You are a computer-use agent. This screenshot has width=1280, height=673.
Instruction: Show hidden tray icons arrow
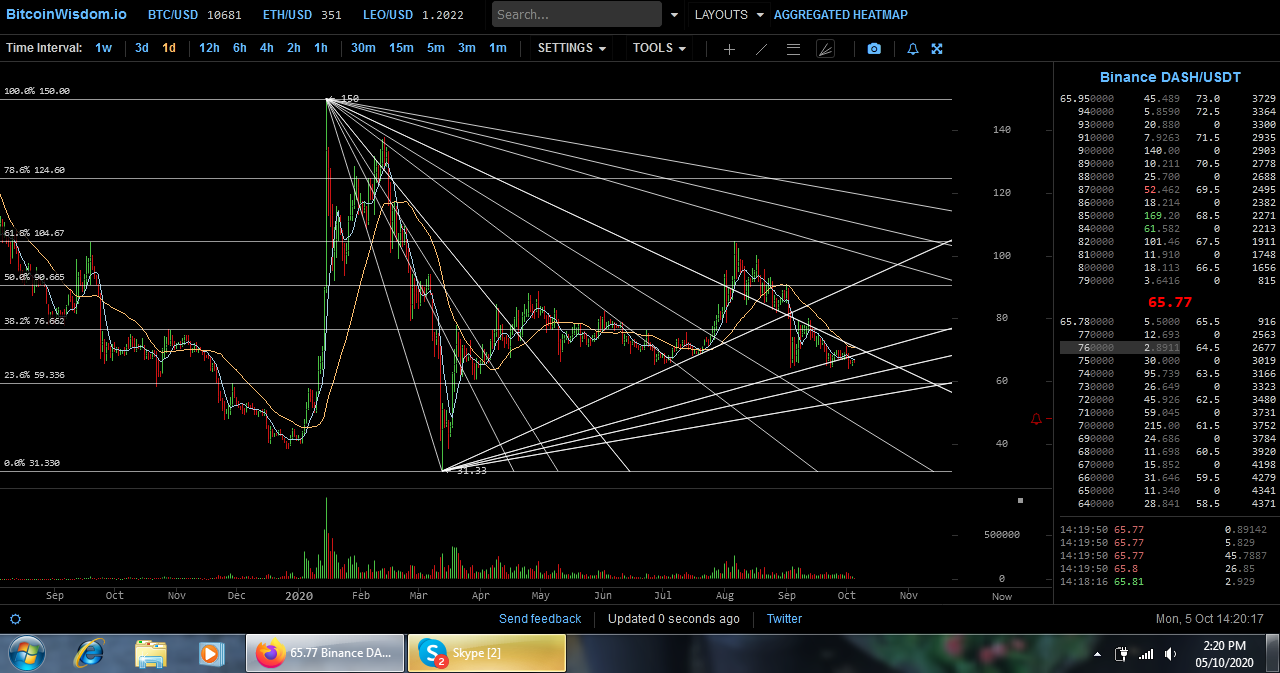pyautogui.click(x=1098, y=654)
